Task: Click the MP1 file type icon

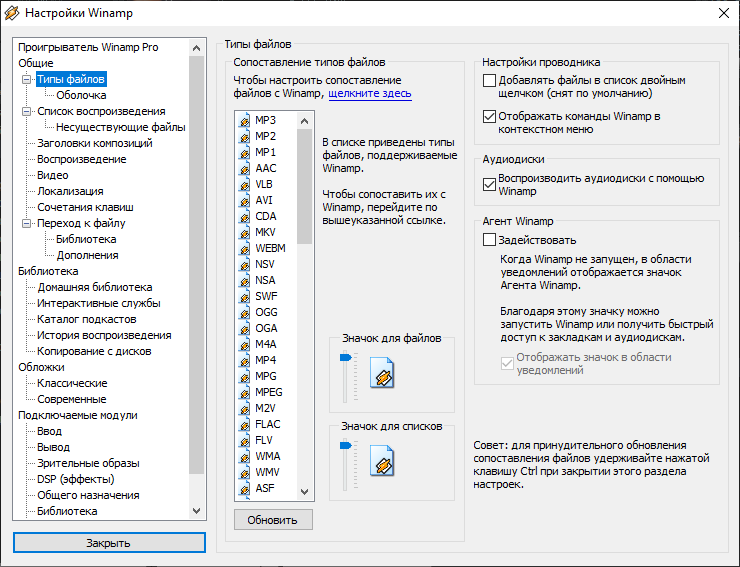Action: click(244, 152)
